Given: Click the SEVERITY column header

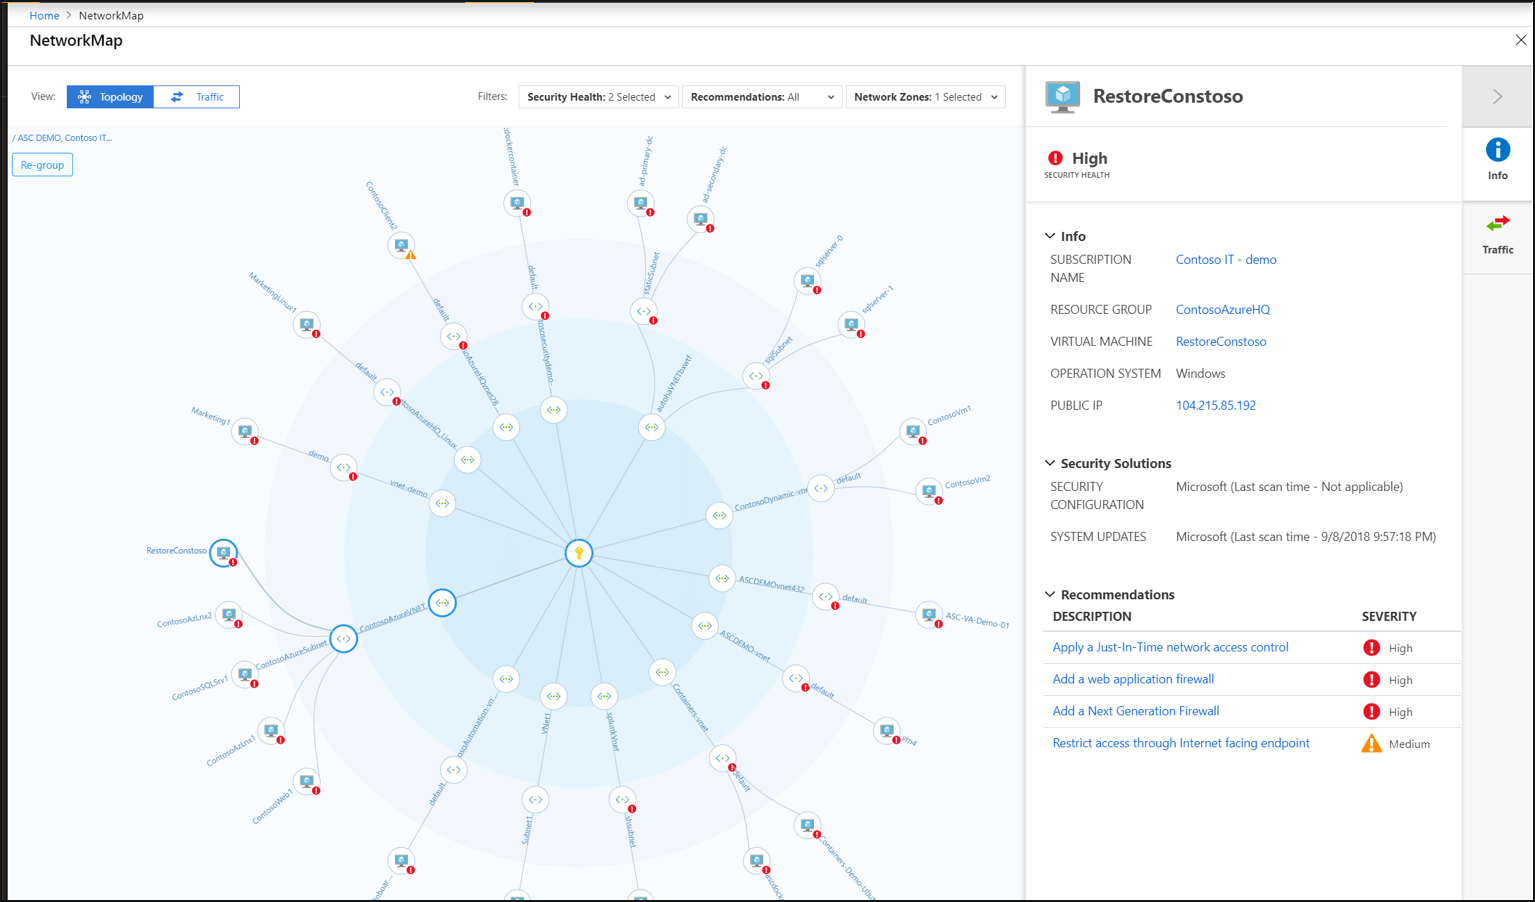Looking at the screenshot, I should pyautogui.click(x=1389, y=617).
